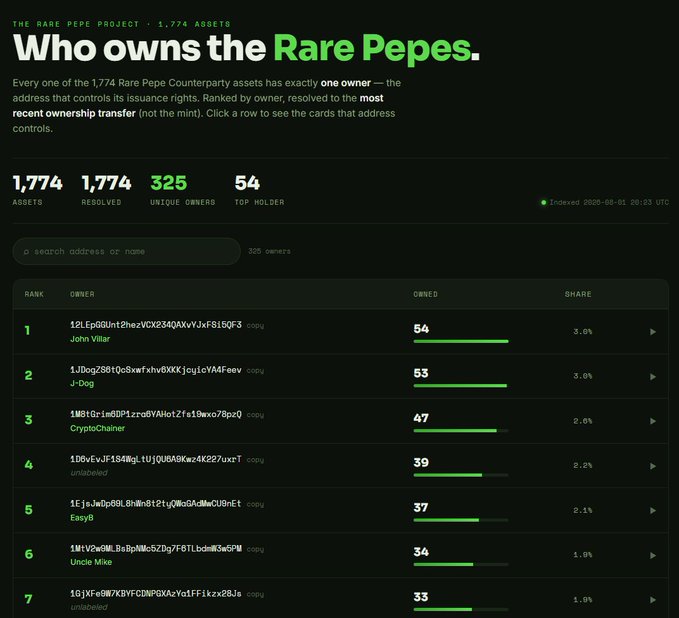
Task: Click the owned count 54 in row 1
Action: [421, 329]
